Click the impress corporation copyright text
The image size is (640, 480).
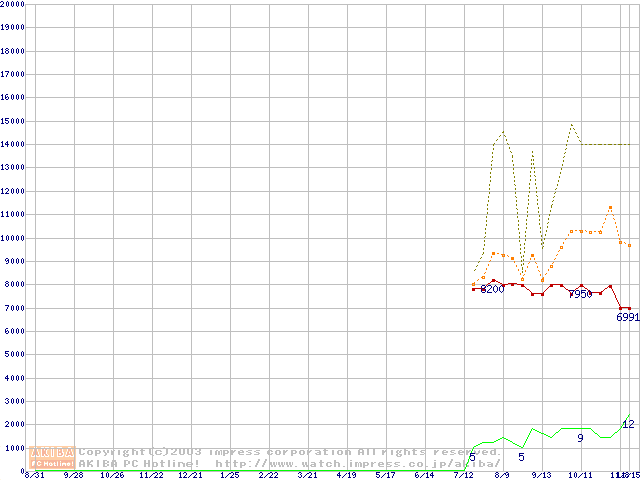click(x=290, y=451)
